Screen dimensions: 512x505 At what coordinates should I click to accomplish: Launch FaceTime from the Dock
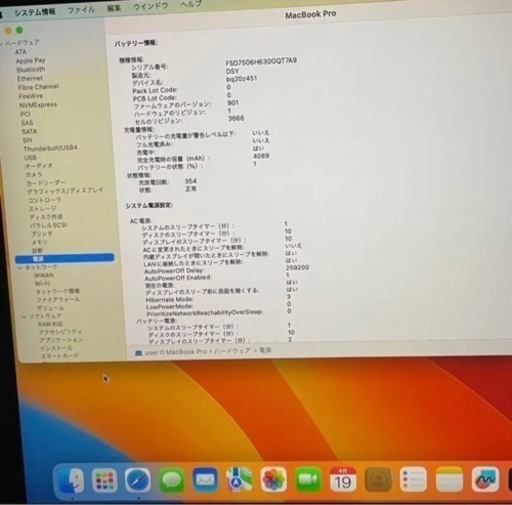(x=308, y=479)
